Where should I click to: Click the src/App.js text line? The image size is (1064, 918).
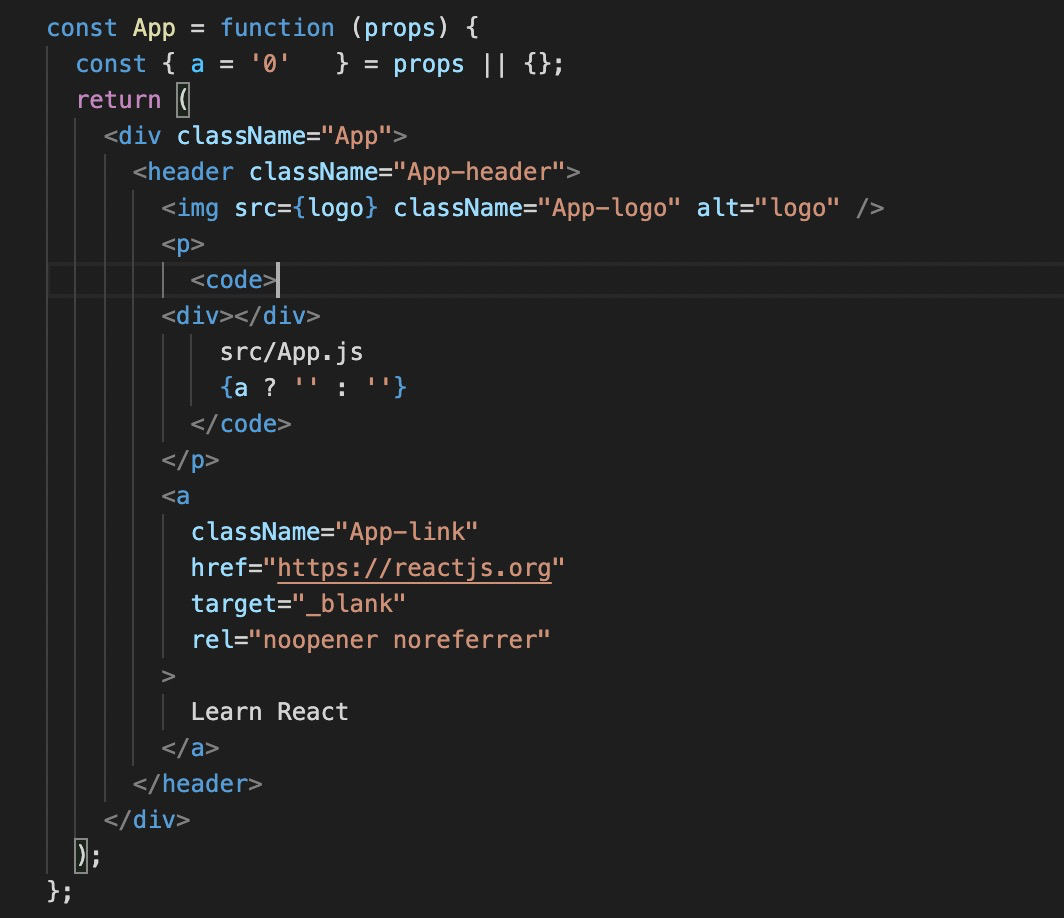click(291, 351)
